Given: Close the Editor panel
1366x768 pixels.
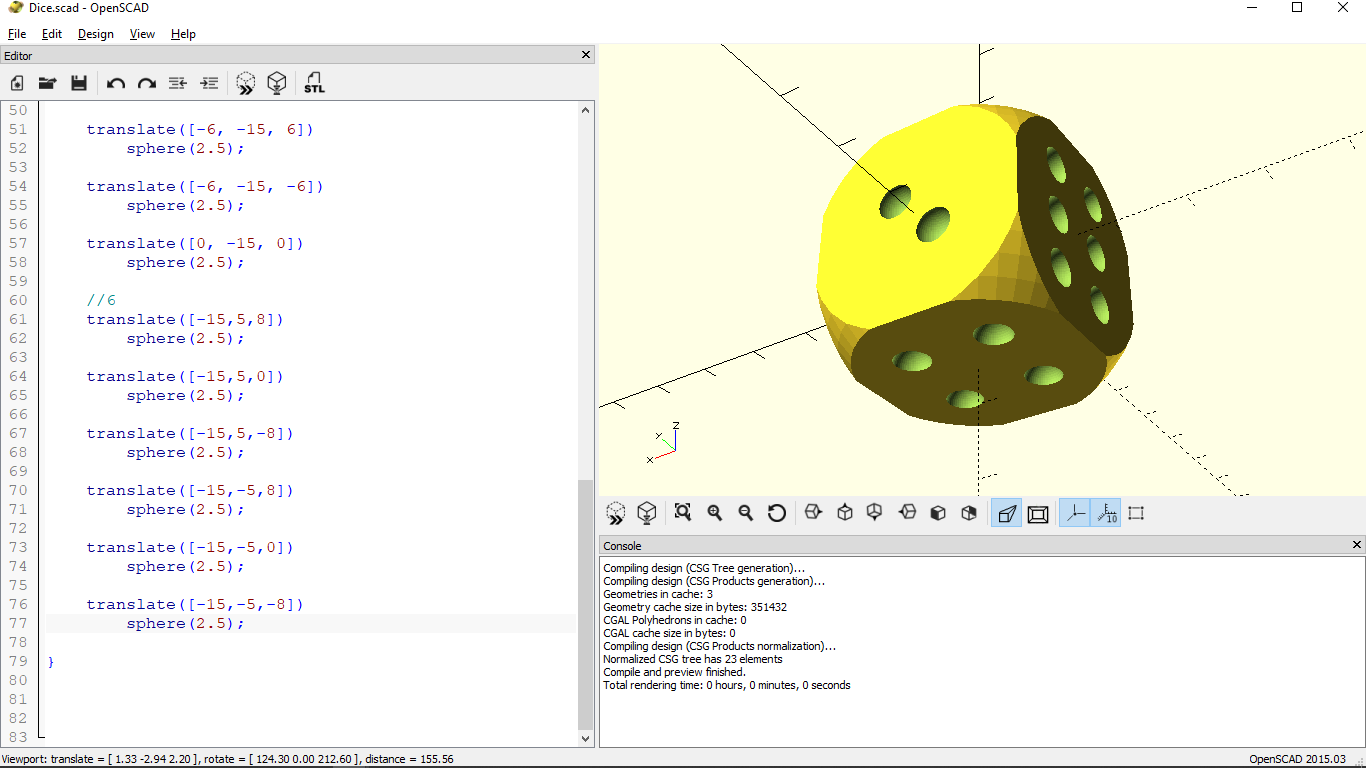Looking at the screenshot, I should [587, 55].
